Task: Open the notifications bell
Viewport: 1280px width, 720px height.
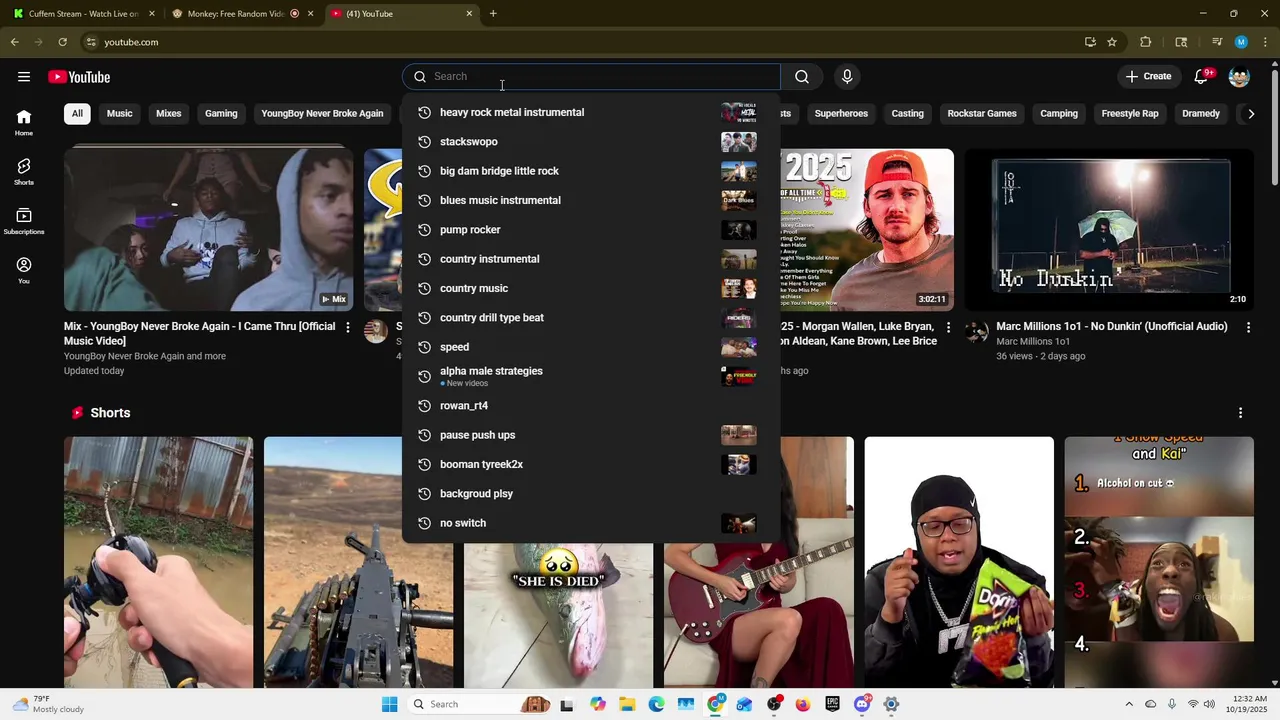Action: pyautogui.click(x=1202, y=77)
